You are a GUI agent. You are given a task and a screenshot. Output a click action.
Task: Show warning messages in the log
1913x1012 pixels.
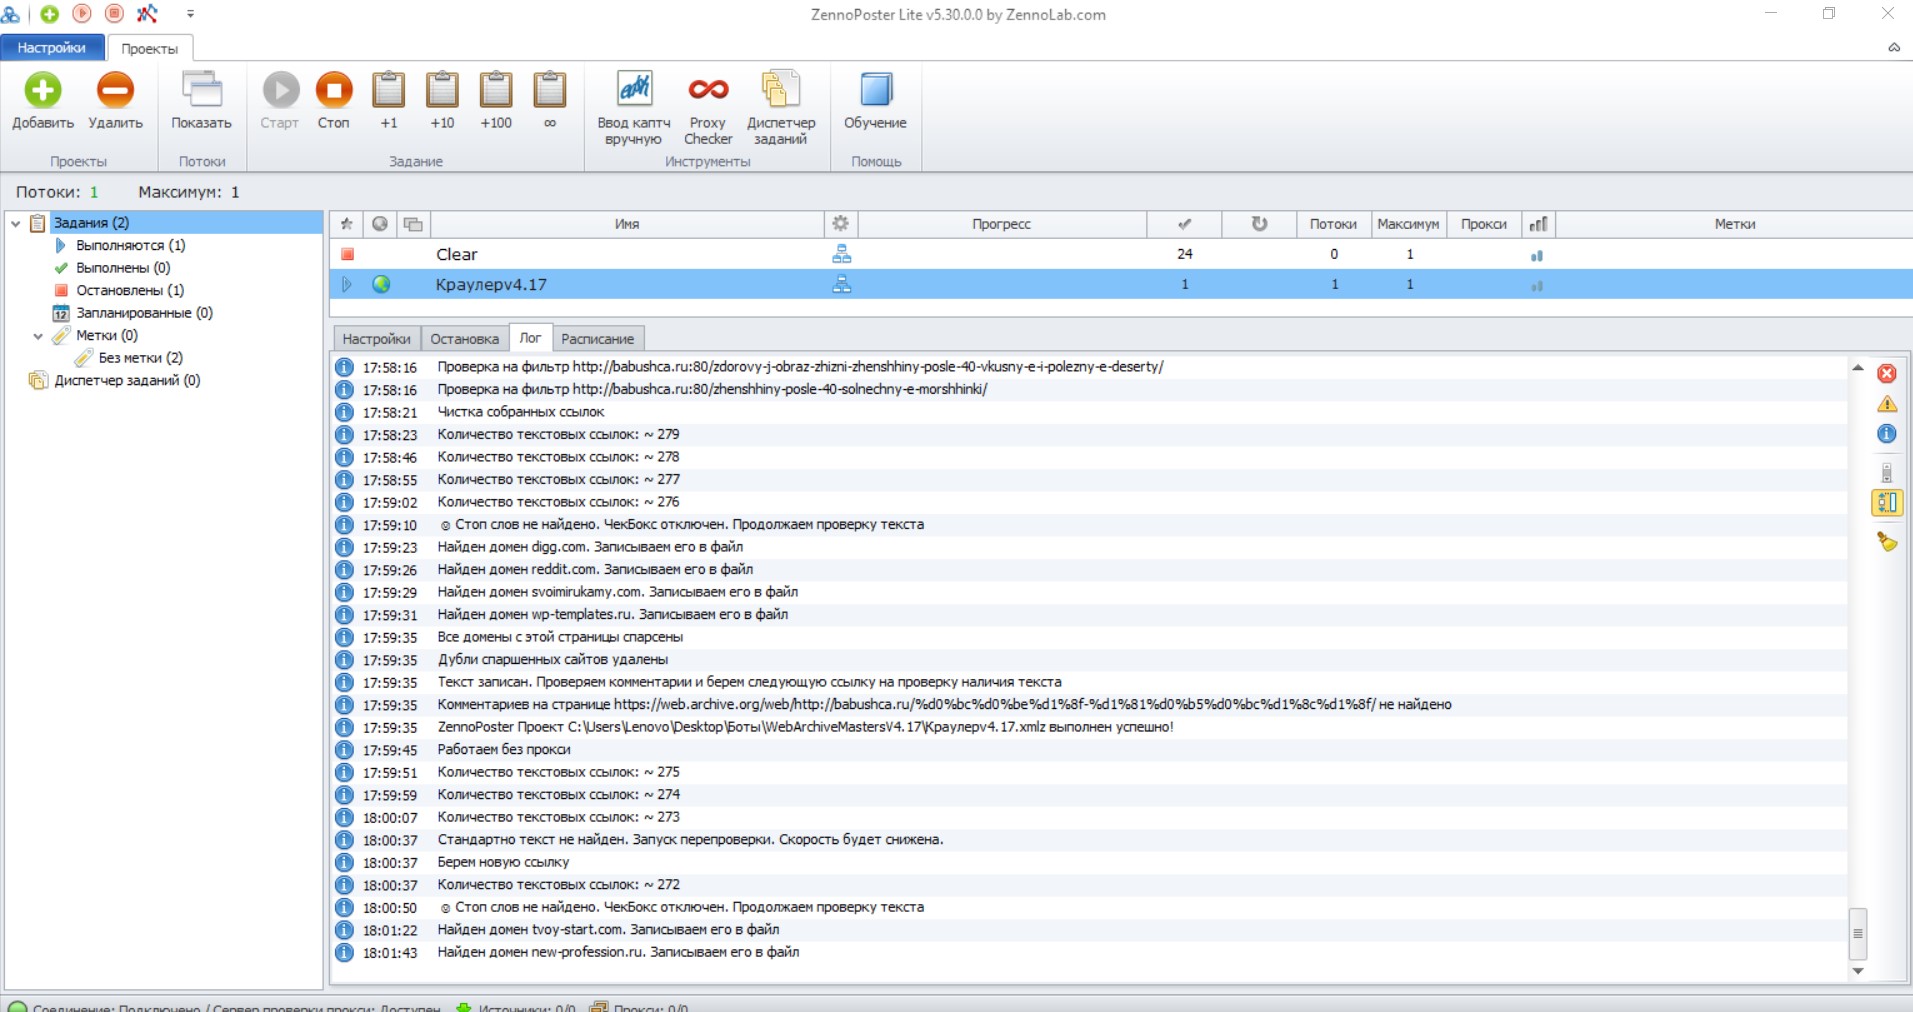(x=1887, y=405)
